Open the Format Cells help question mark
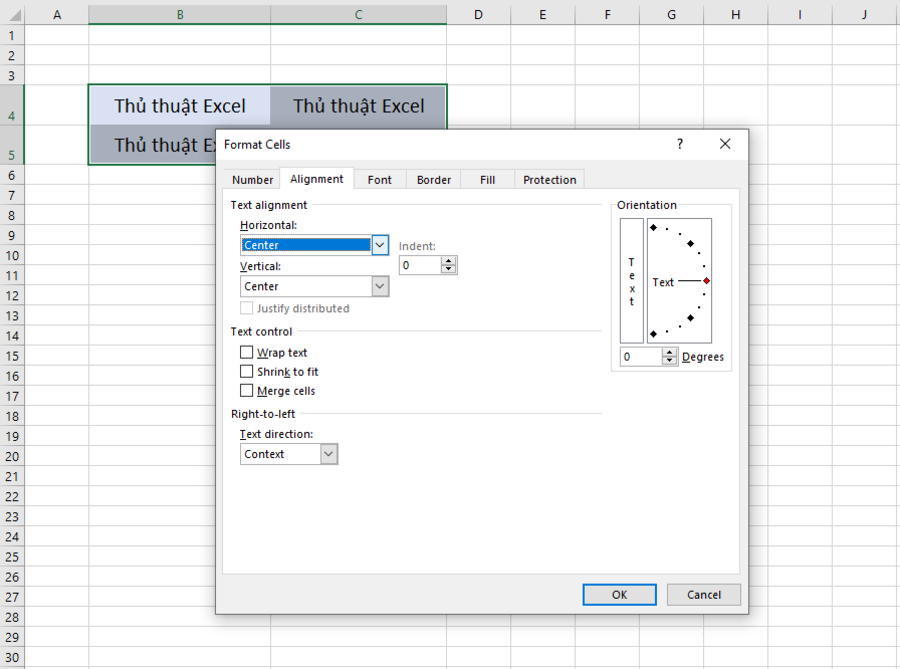Screen dimensions: 900x669 (x=680, y=144)
